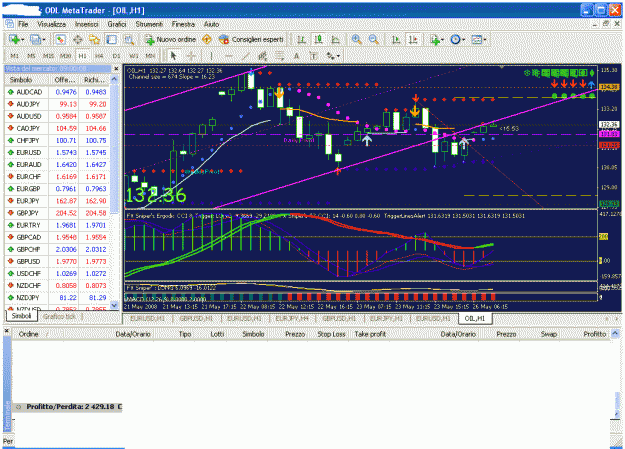Screen dimensions: 625x449
Task: Select the text A tool
Action: (x=297, y=56)
